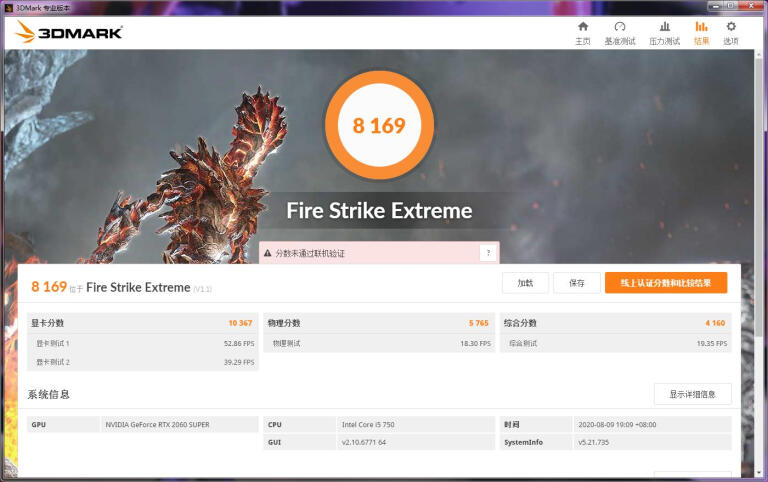
Task: Click the GPU label cell
Action: click(63, 425)
